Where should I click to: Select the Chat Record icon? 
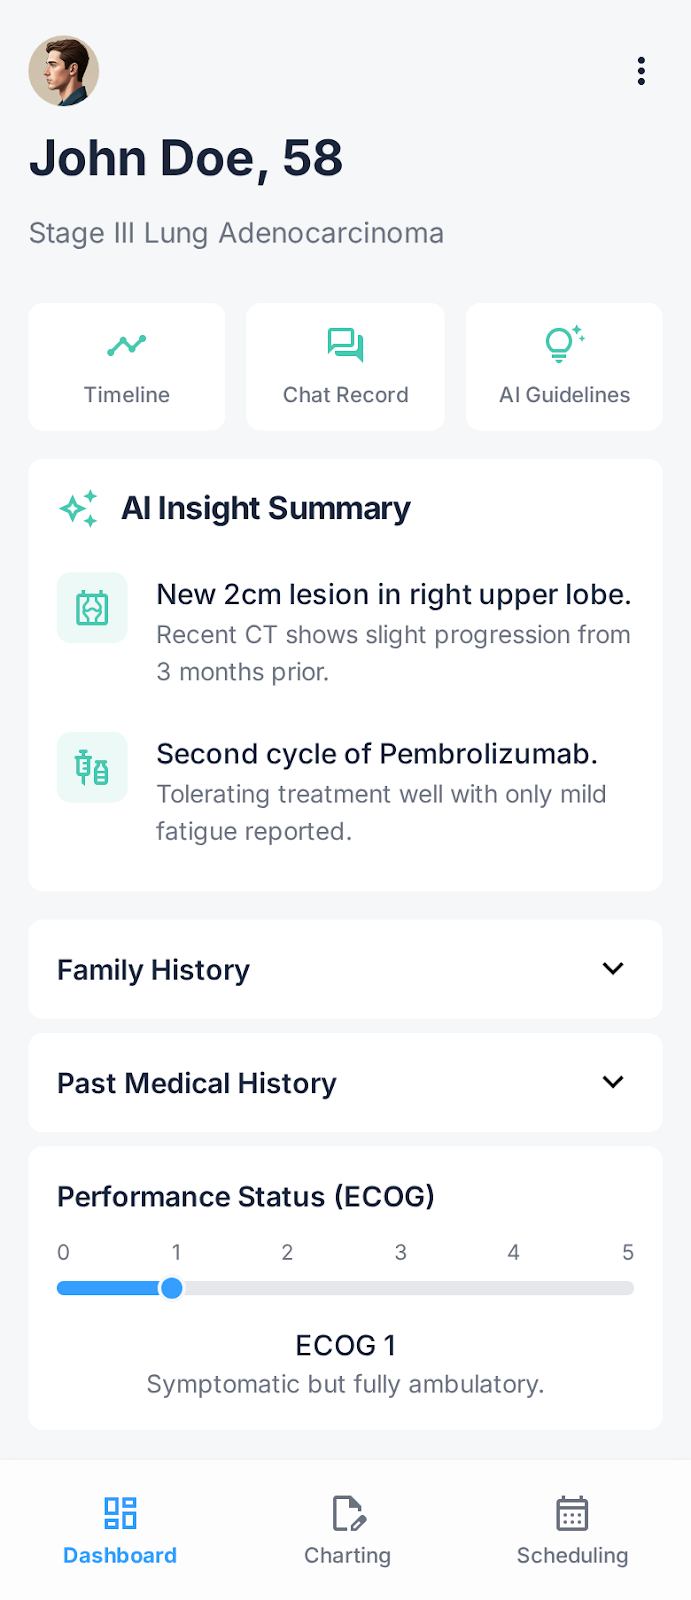click(x=345, y=343)
